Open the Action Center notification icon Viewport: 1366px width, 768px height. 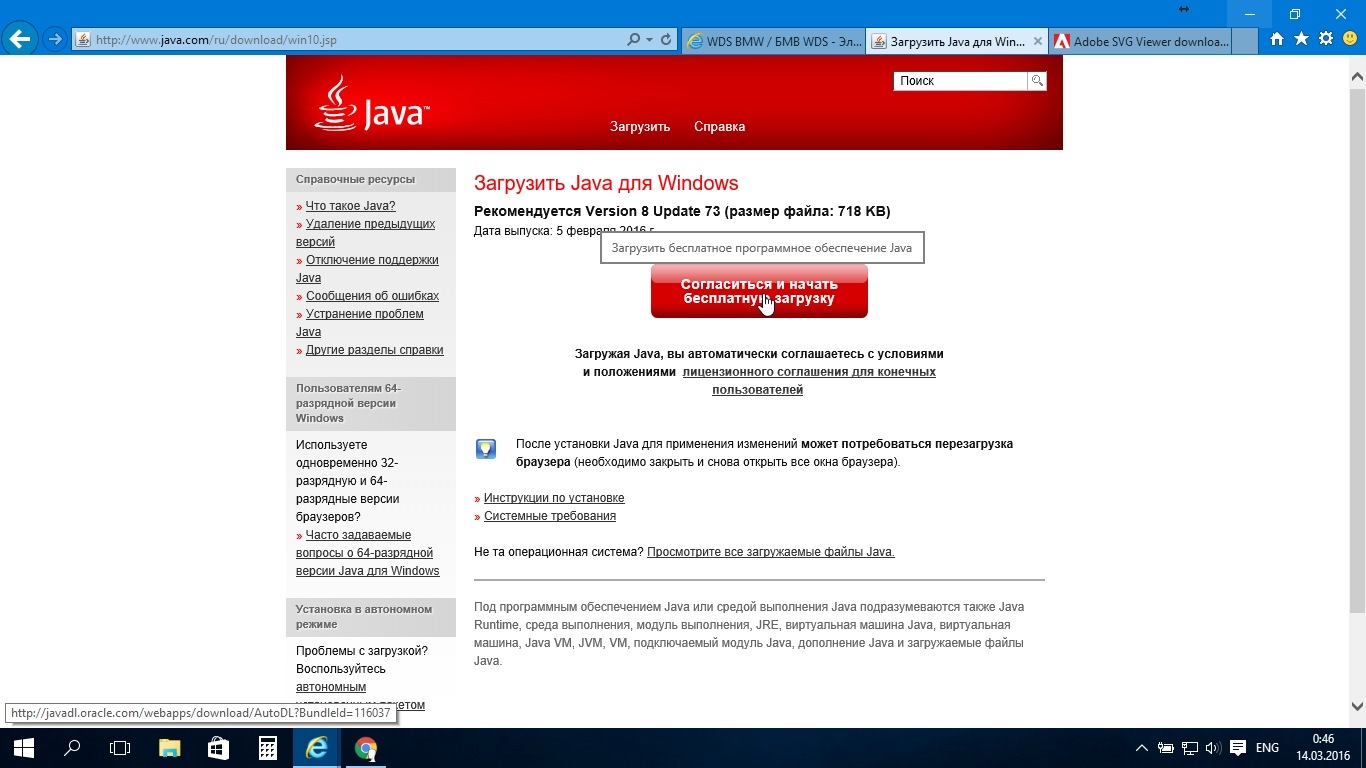pyautogui.click(x=1238, y=748)
